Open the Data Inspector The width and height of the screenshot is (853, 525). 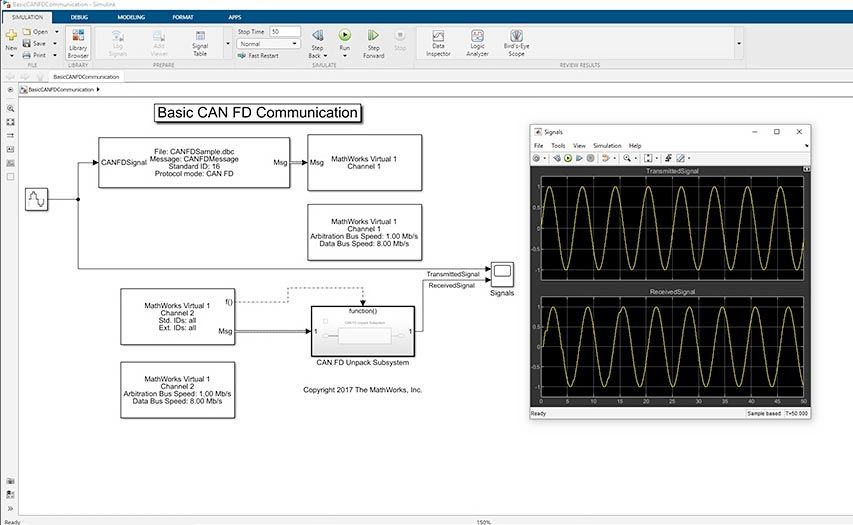(438, 40)
